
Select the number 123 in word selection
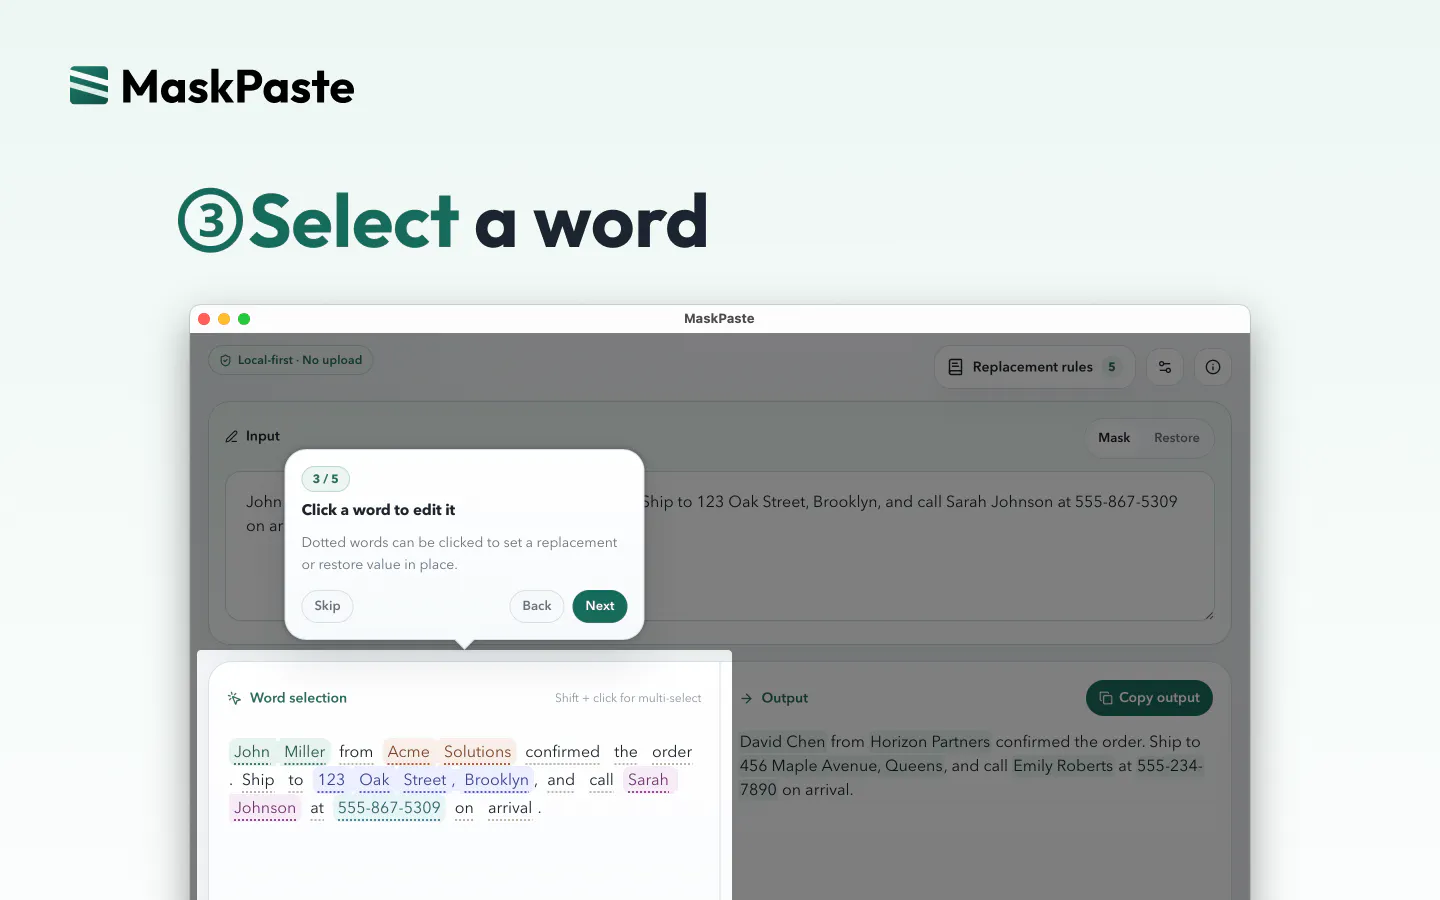331,780
